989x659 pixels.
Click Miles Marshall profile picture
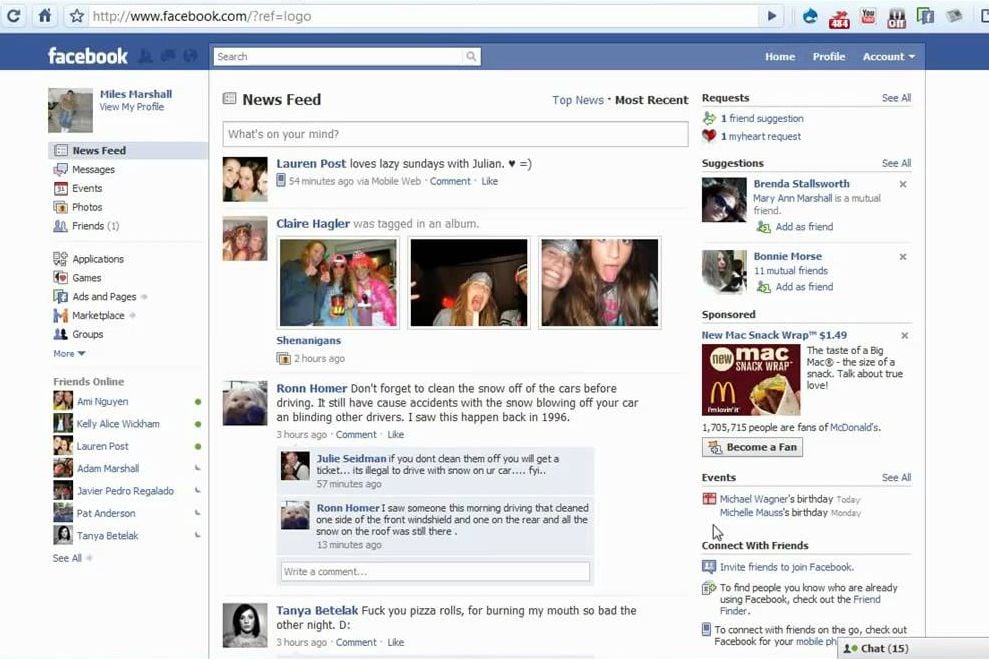(x=70, y=110)
